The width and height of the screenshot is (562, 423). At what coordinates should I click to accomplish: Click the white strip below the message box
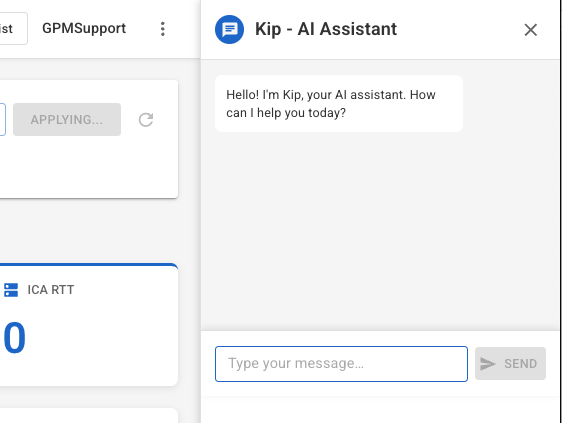pos(380,410)
